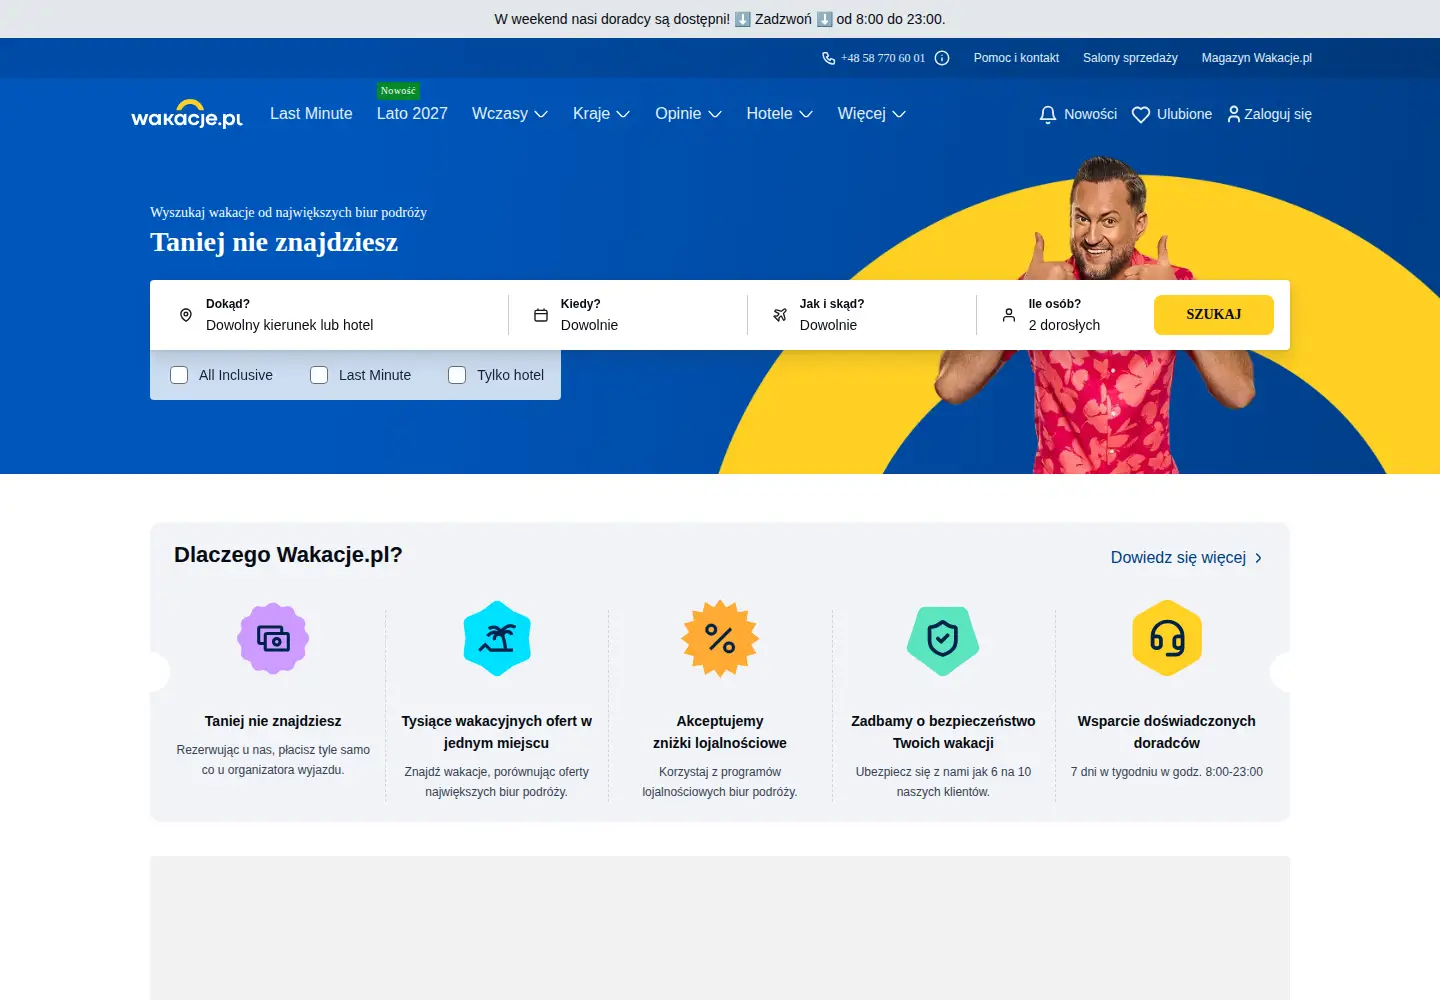The height and width of the screenshot is (1000, 1440).
Task: Click the Ulubione heart icon
Action: 1141,114
